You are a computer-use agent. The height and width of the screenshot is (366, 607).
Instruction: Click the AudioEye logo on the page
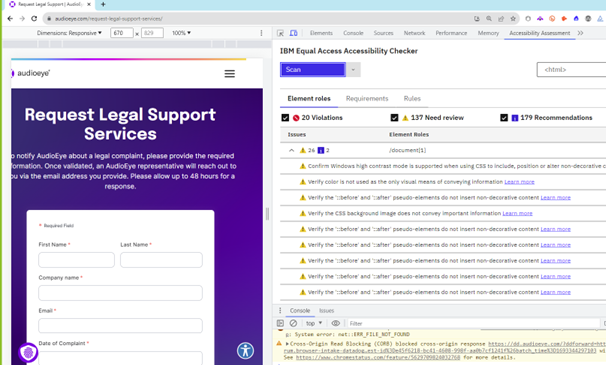click(31, 73)
